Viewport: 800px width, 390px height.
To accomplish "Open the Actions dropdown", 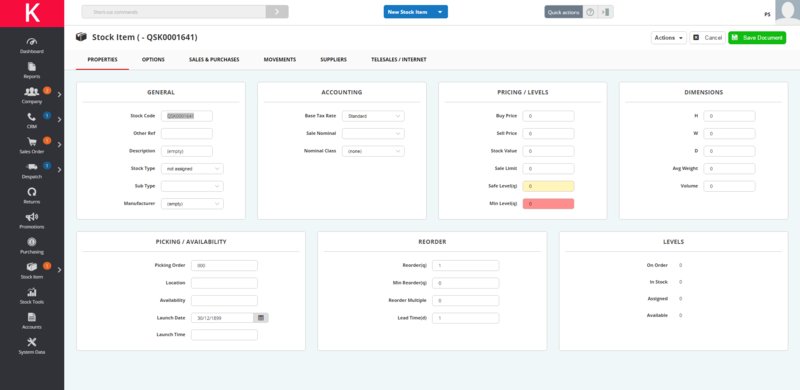I will (668, 38).
